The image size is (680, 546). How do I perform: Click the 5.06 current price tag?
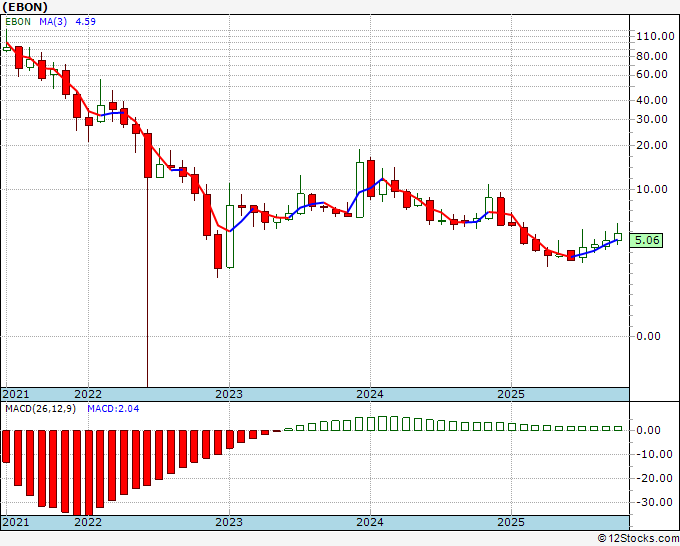(646, 240)
